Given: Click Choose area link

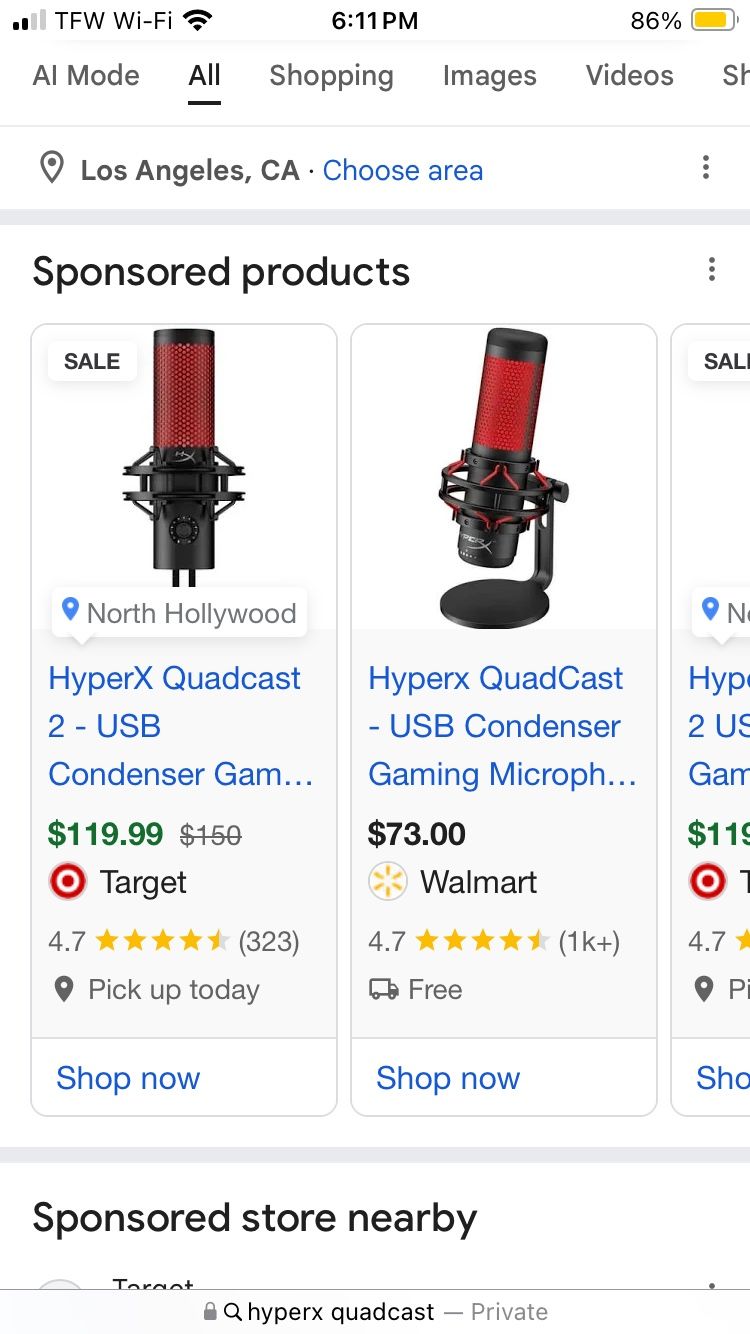Looking at the screenshot, I should click(x=403, y=170).
